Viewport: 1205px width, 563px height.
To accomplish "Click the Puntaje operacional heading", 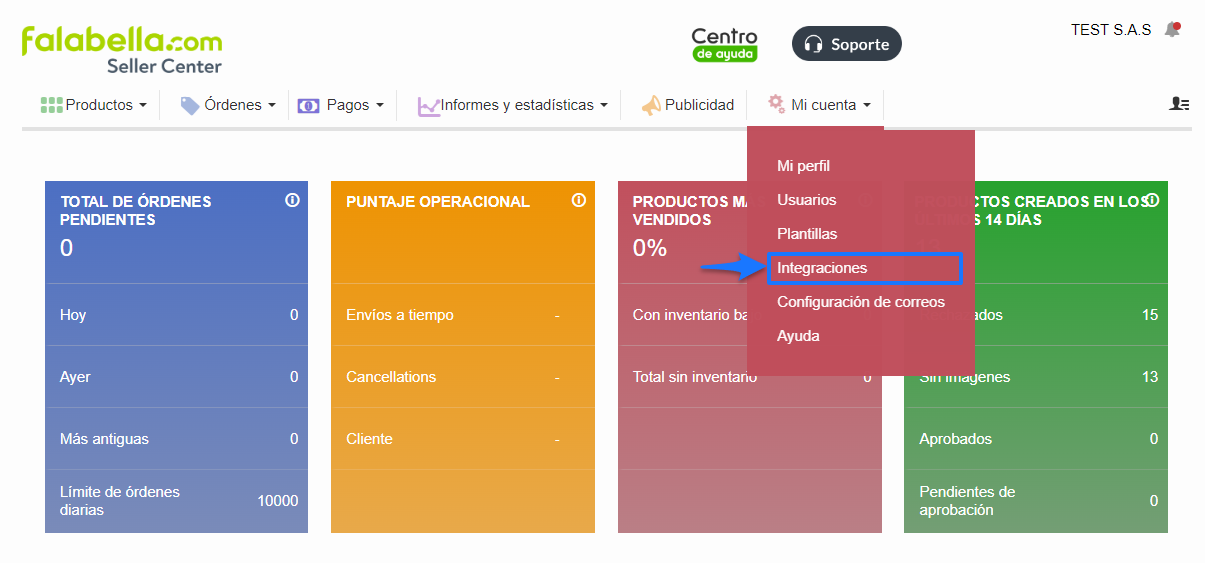I will [438, 201].
